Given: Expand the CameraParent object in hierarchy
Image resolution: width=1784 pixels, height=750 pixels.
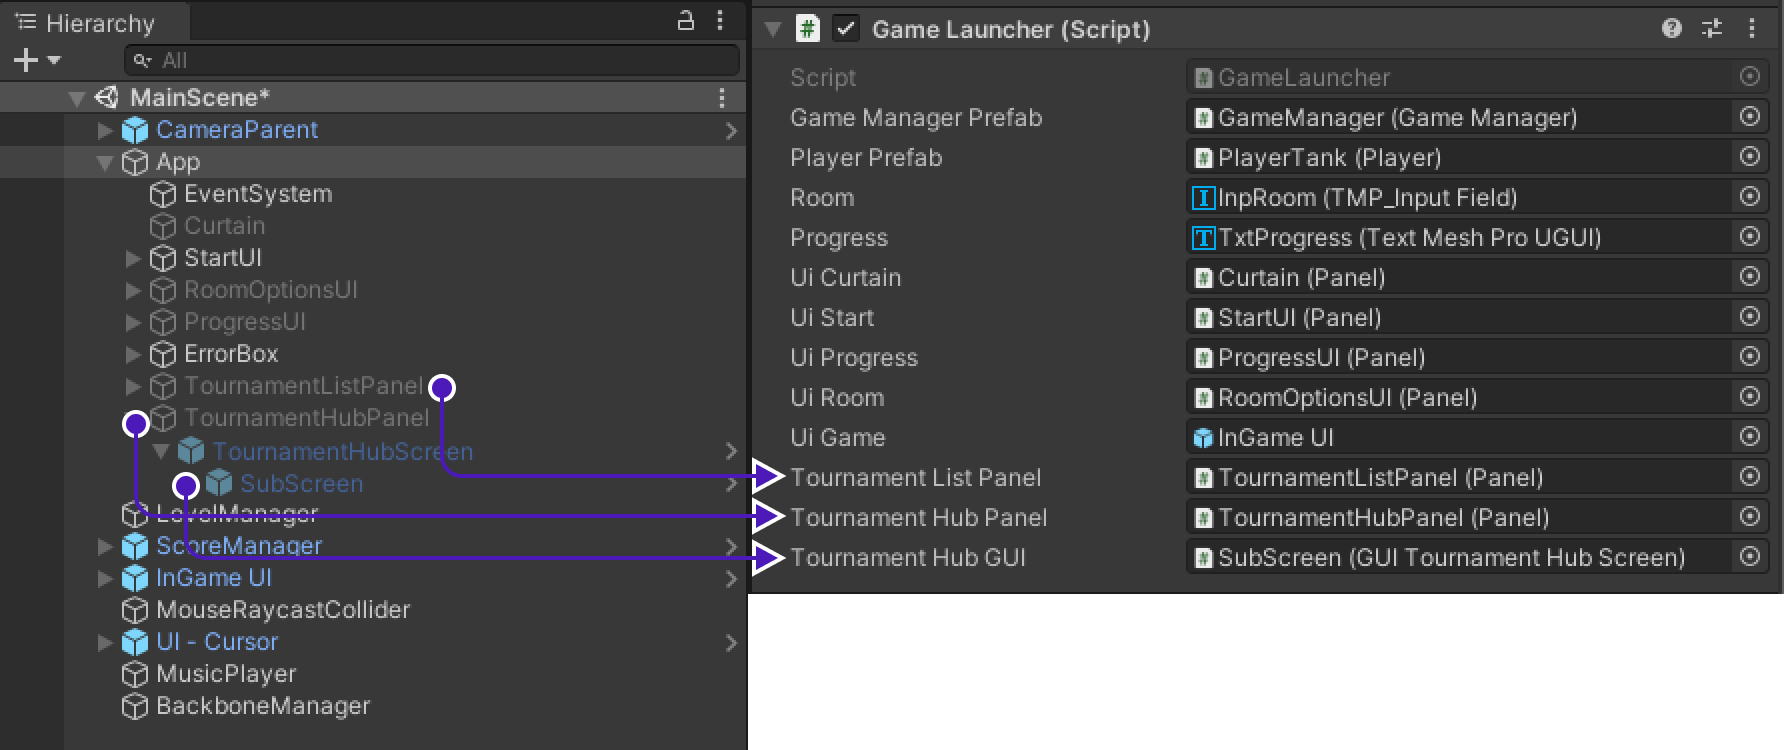Looking at the screenshot, I should tap(105, 130).
